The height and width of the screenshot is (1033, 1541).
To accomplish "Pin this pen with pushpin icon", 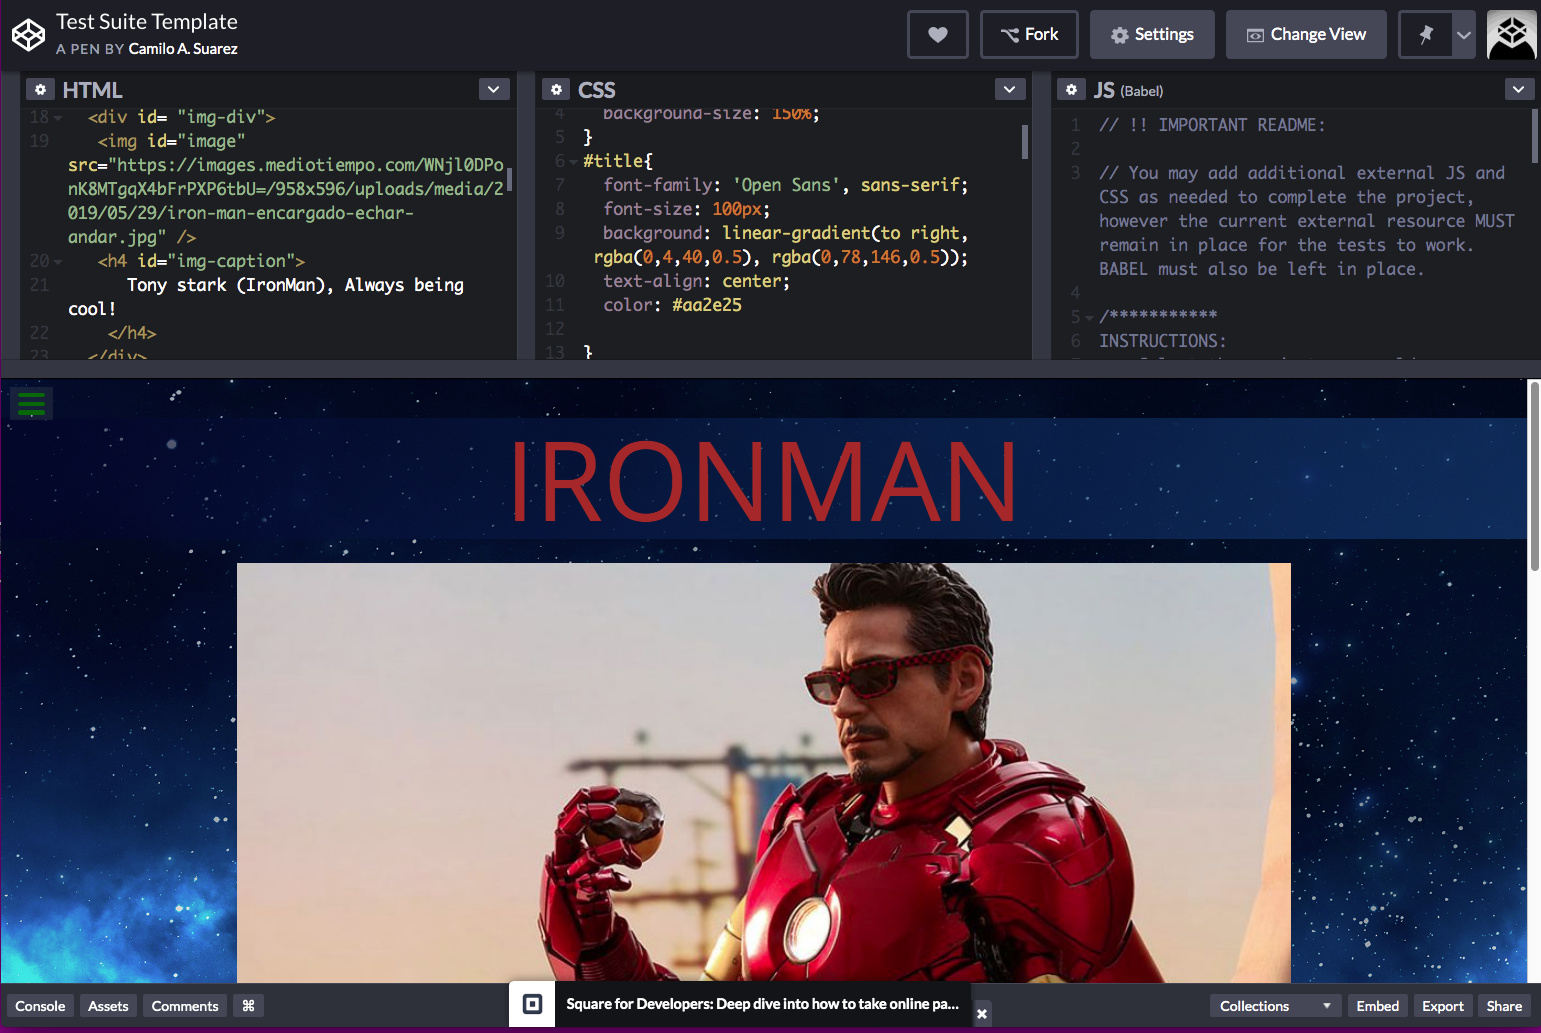I will pyautogui.click(x=1426, y=35).
